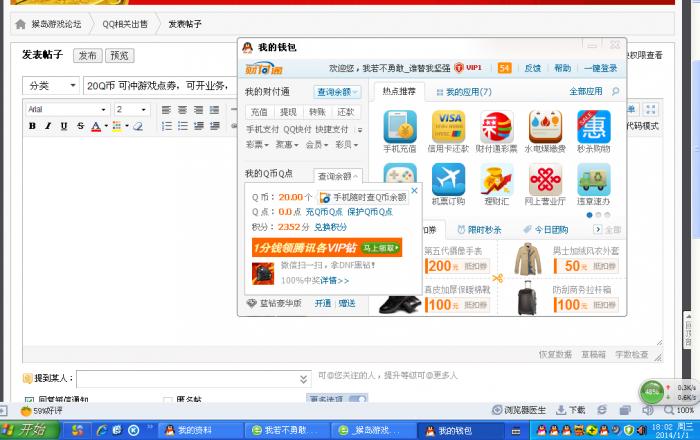
Task: Click the 转账 button
Action: point(317,112)
